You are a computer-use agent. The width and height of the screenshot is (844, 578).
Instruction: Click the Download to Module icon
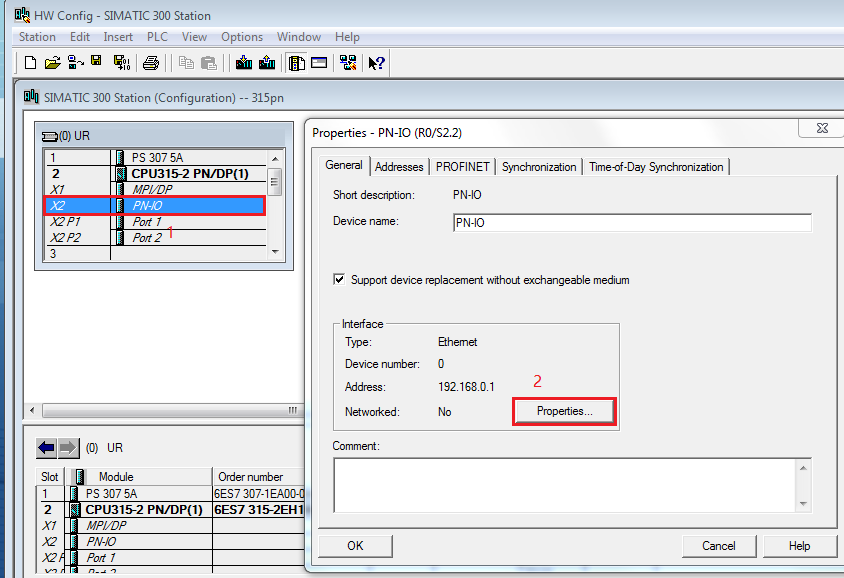[244, 62]
